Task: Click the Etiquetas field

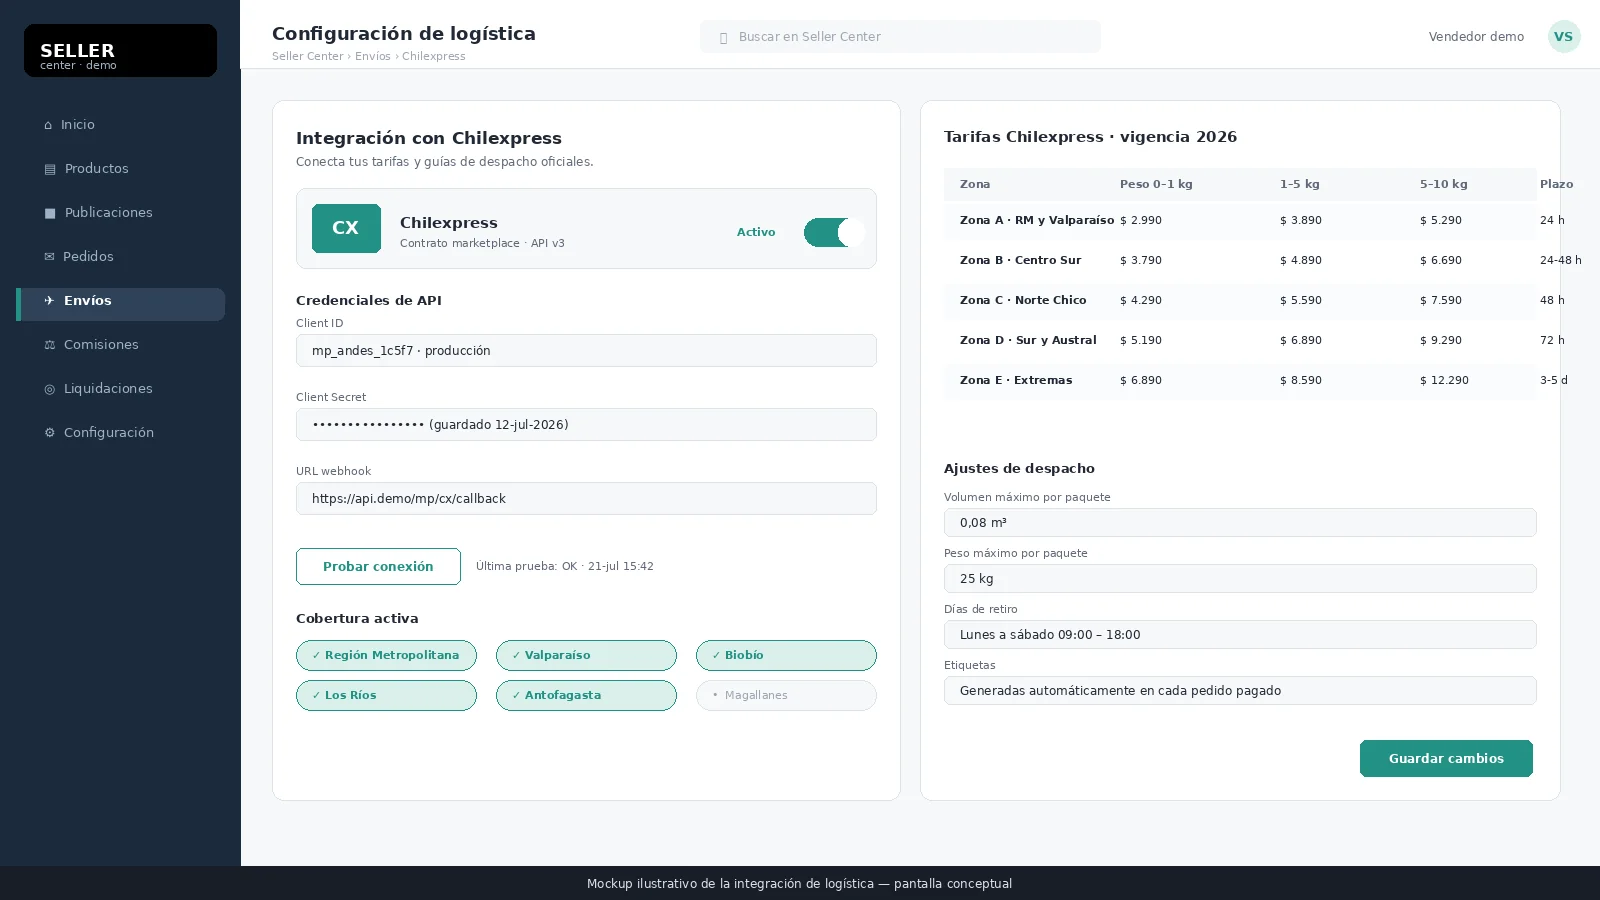Action: tap(1240, 690)
